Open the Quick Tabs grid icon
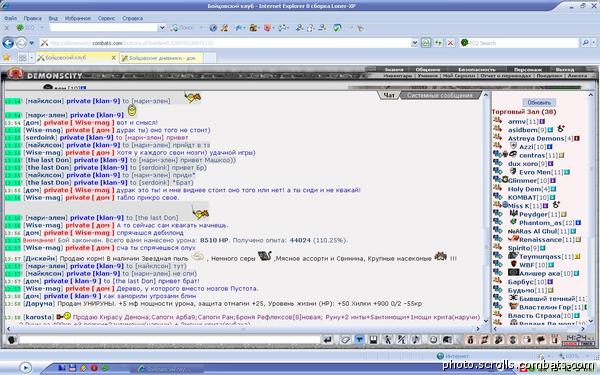The width and height of the screenshot is (600, 375). click(23, 58)
